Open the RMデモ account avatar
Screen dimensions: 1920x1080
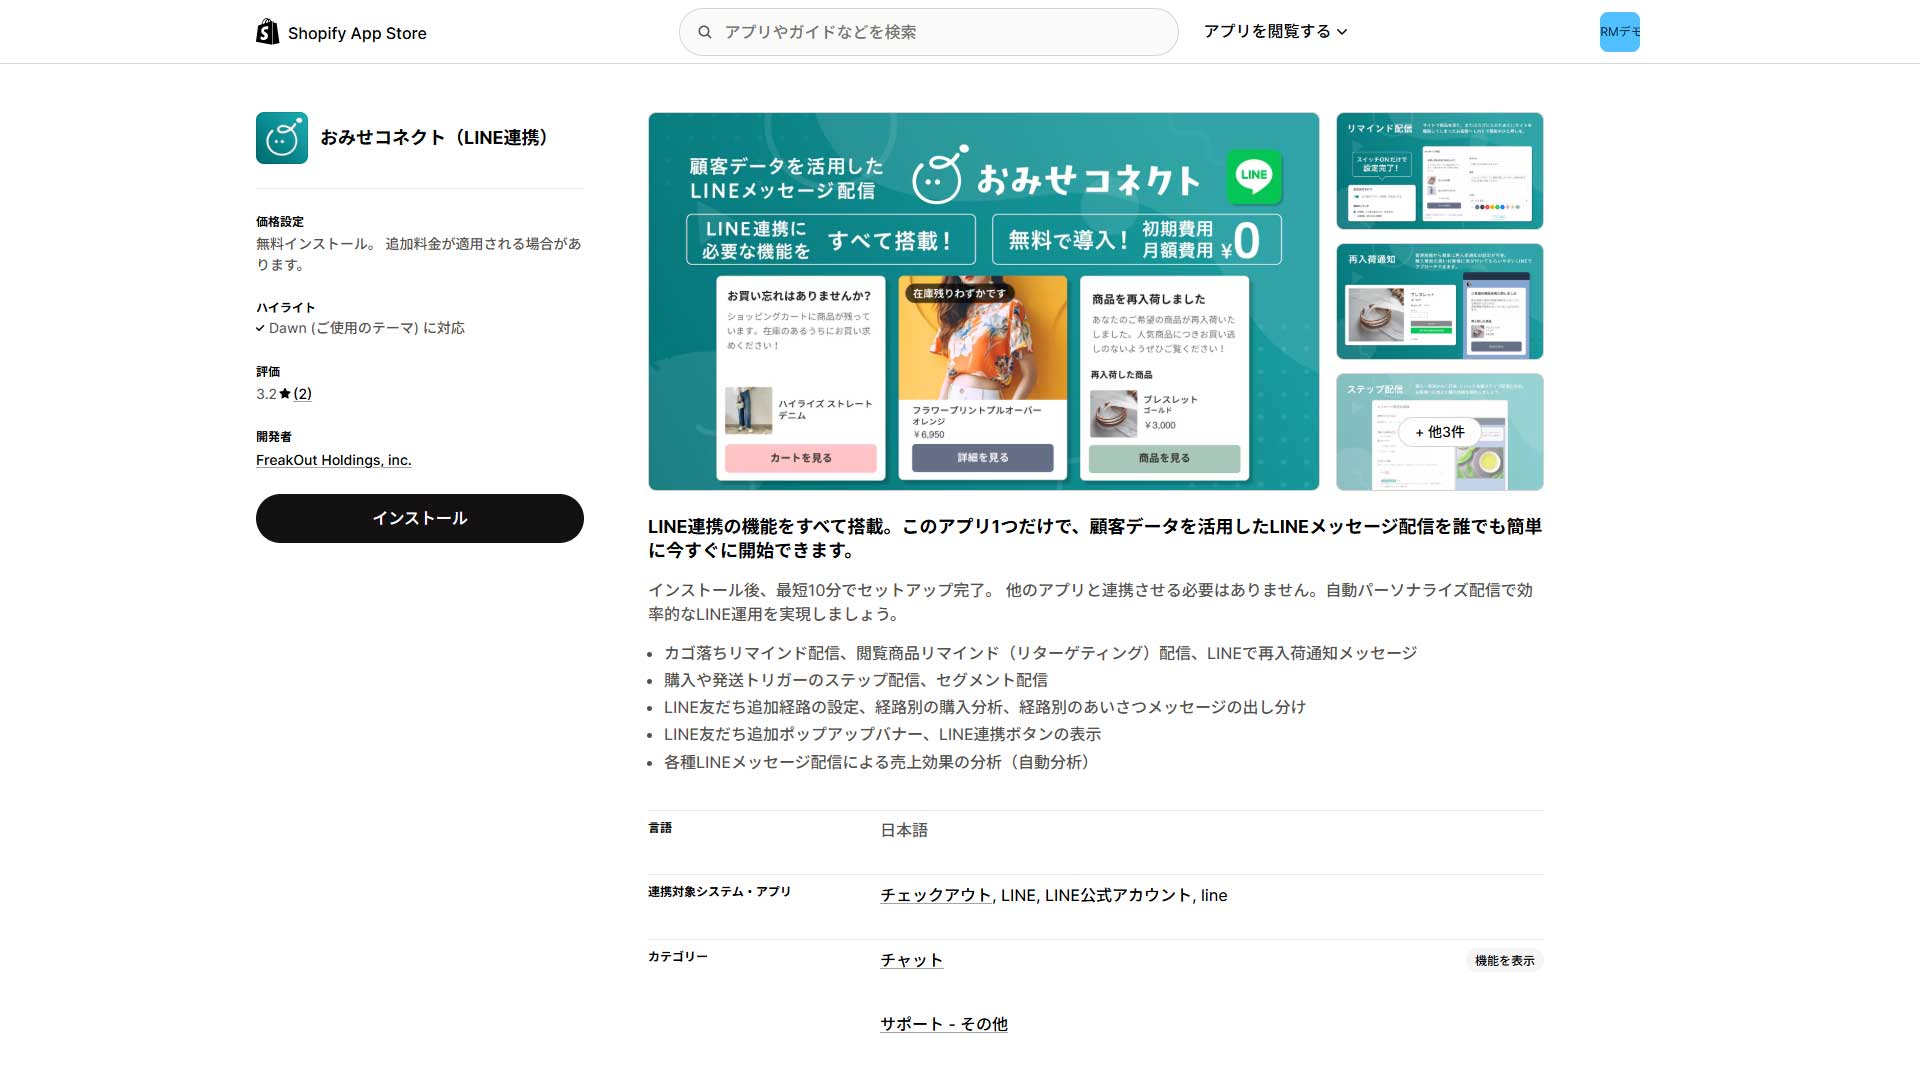(1619, 32)
